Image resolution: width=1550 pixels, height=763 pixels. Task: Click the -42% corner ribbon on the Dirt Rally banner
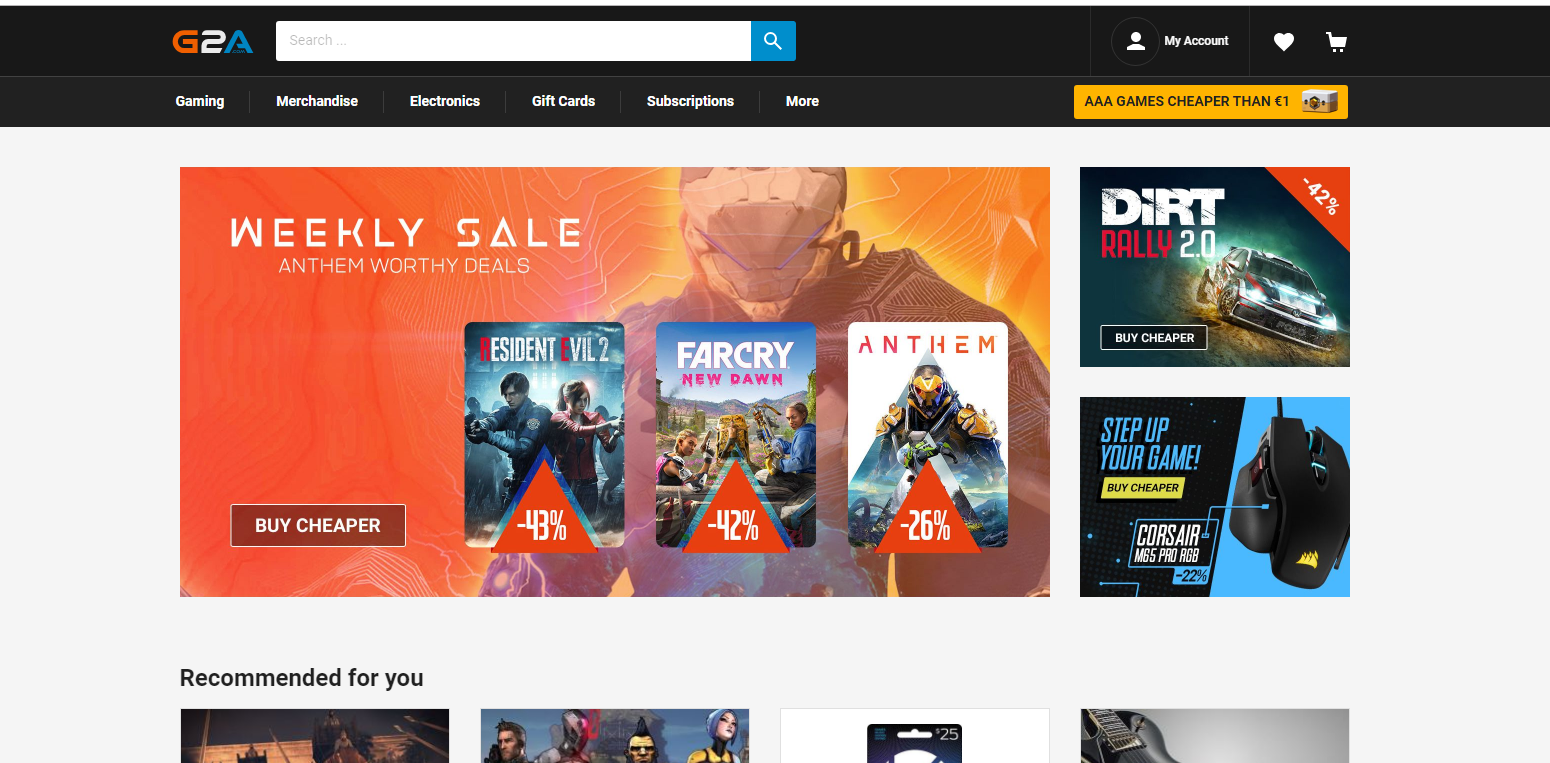1320,196
